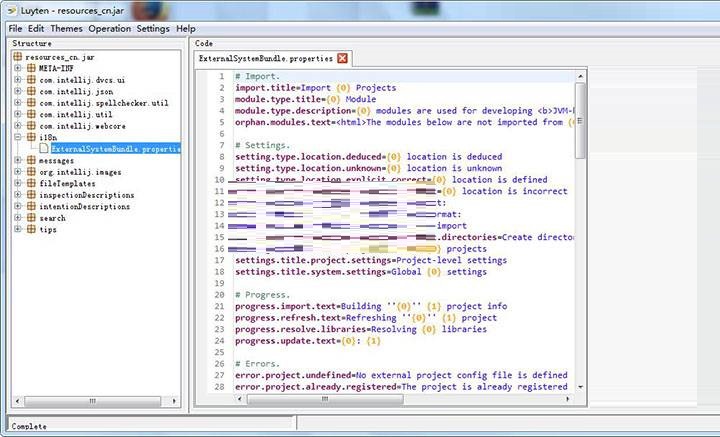Collapse the i18n tree node

17,137
